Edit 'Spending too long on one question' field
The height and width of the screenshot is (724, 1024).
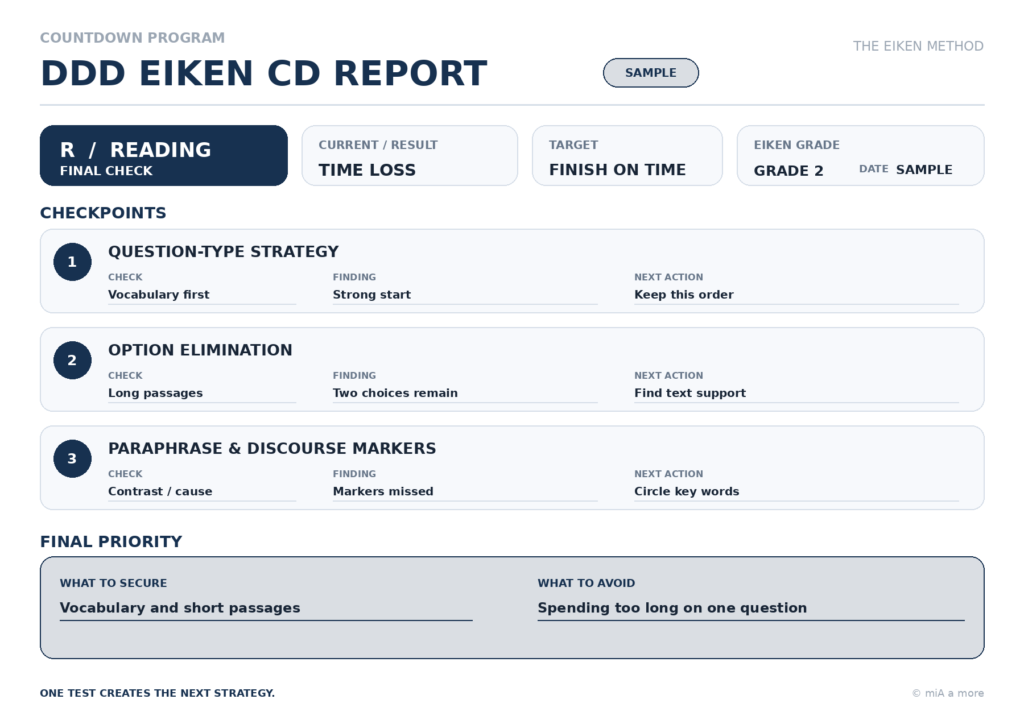point(751,608)
